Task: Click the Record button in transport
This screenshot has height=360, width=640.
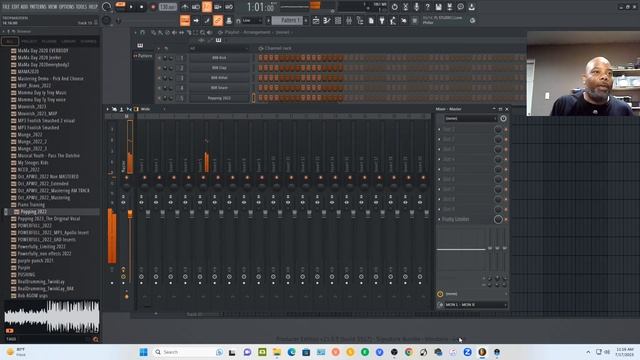Action: (x=153, y=7)
